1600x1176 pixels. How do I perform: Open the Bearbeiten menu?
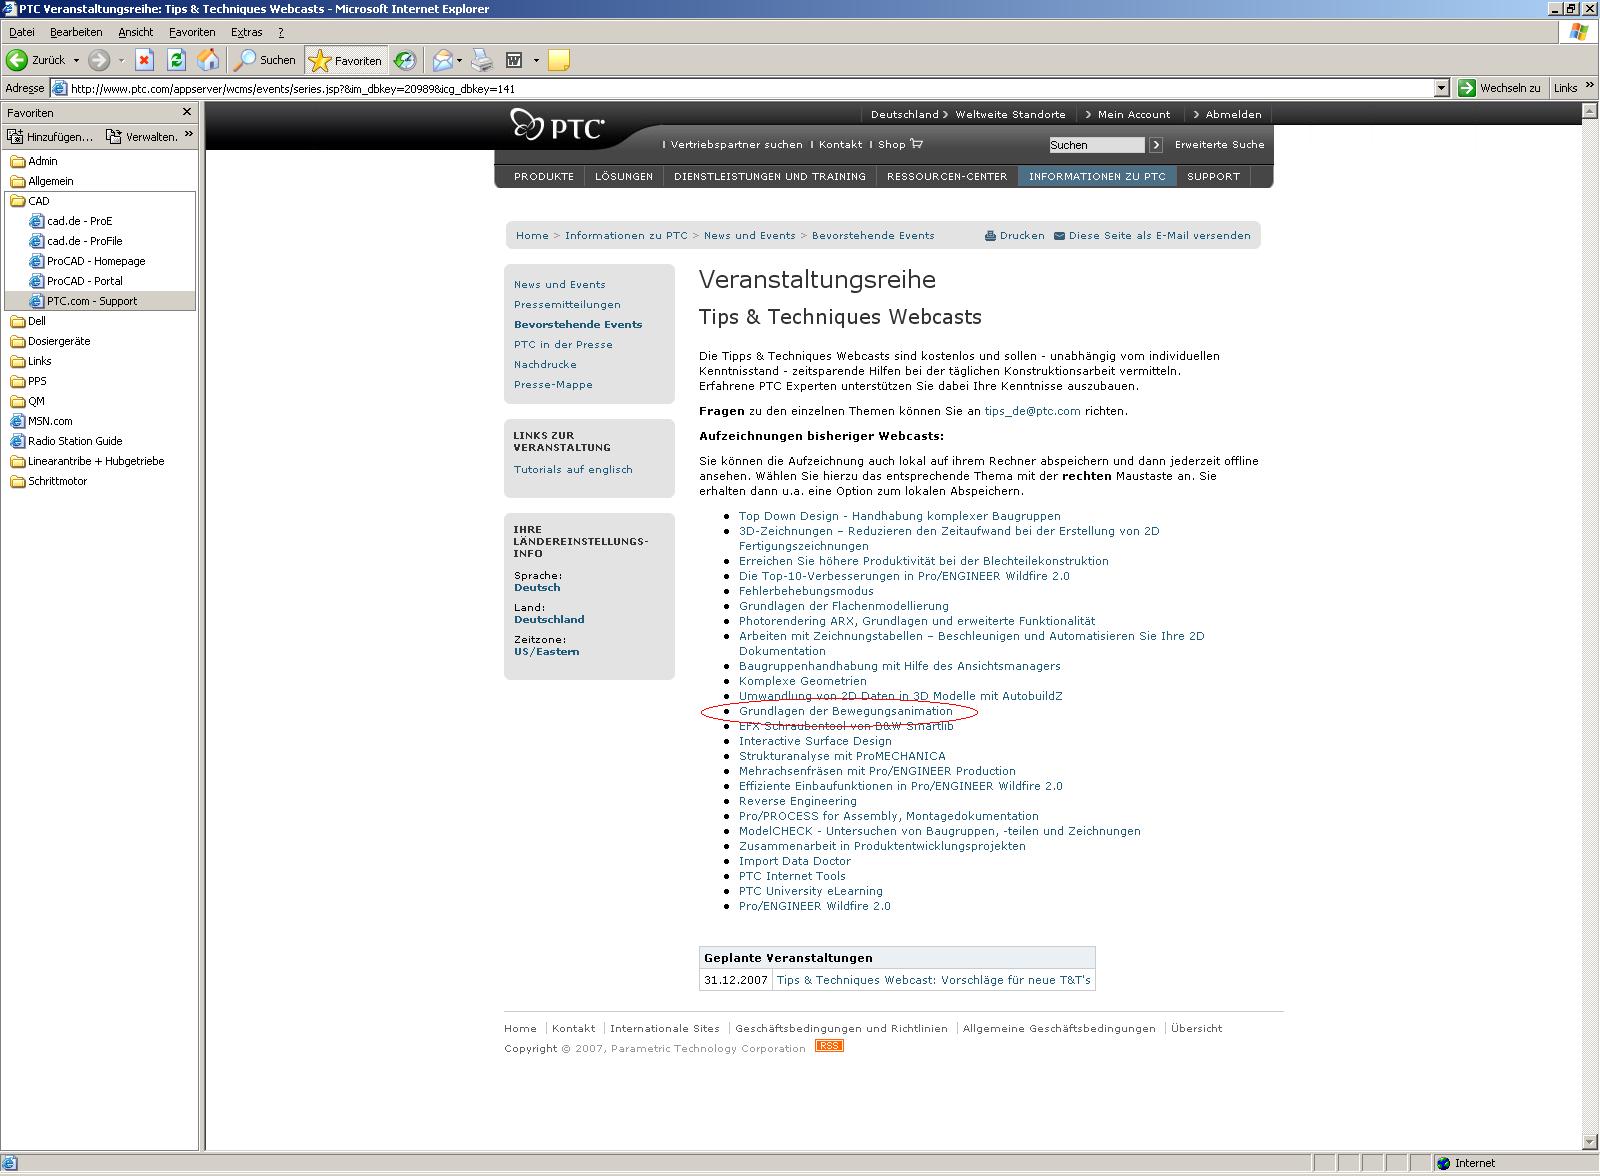[x=76, y=32]
